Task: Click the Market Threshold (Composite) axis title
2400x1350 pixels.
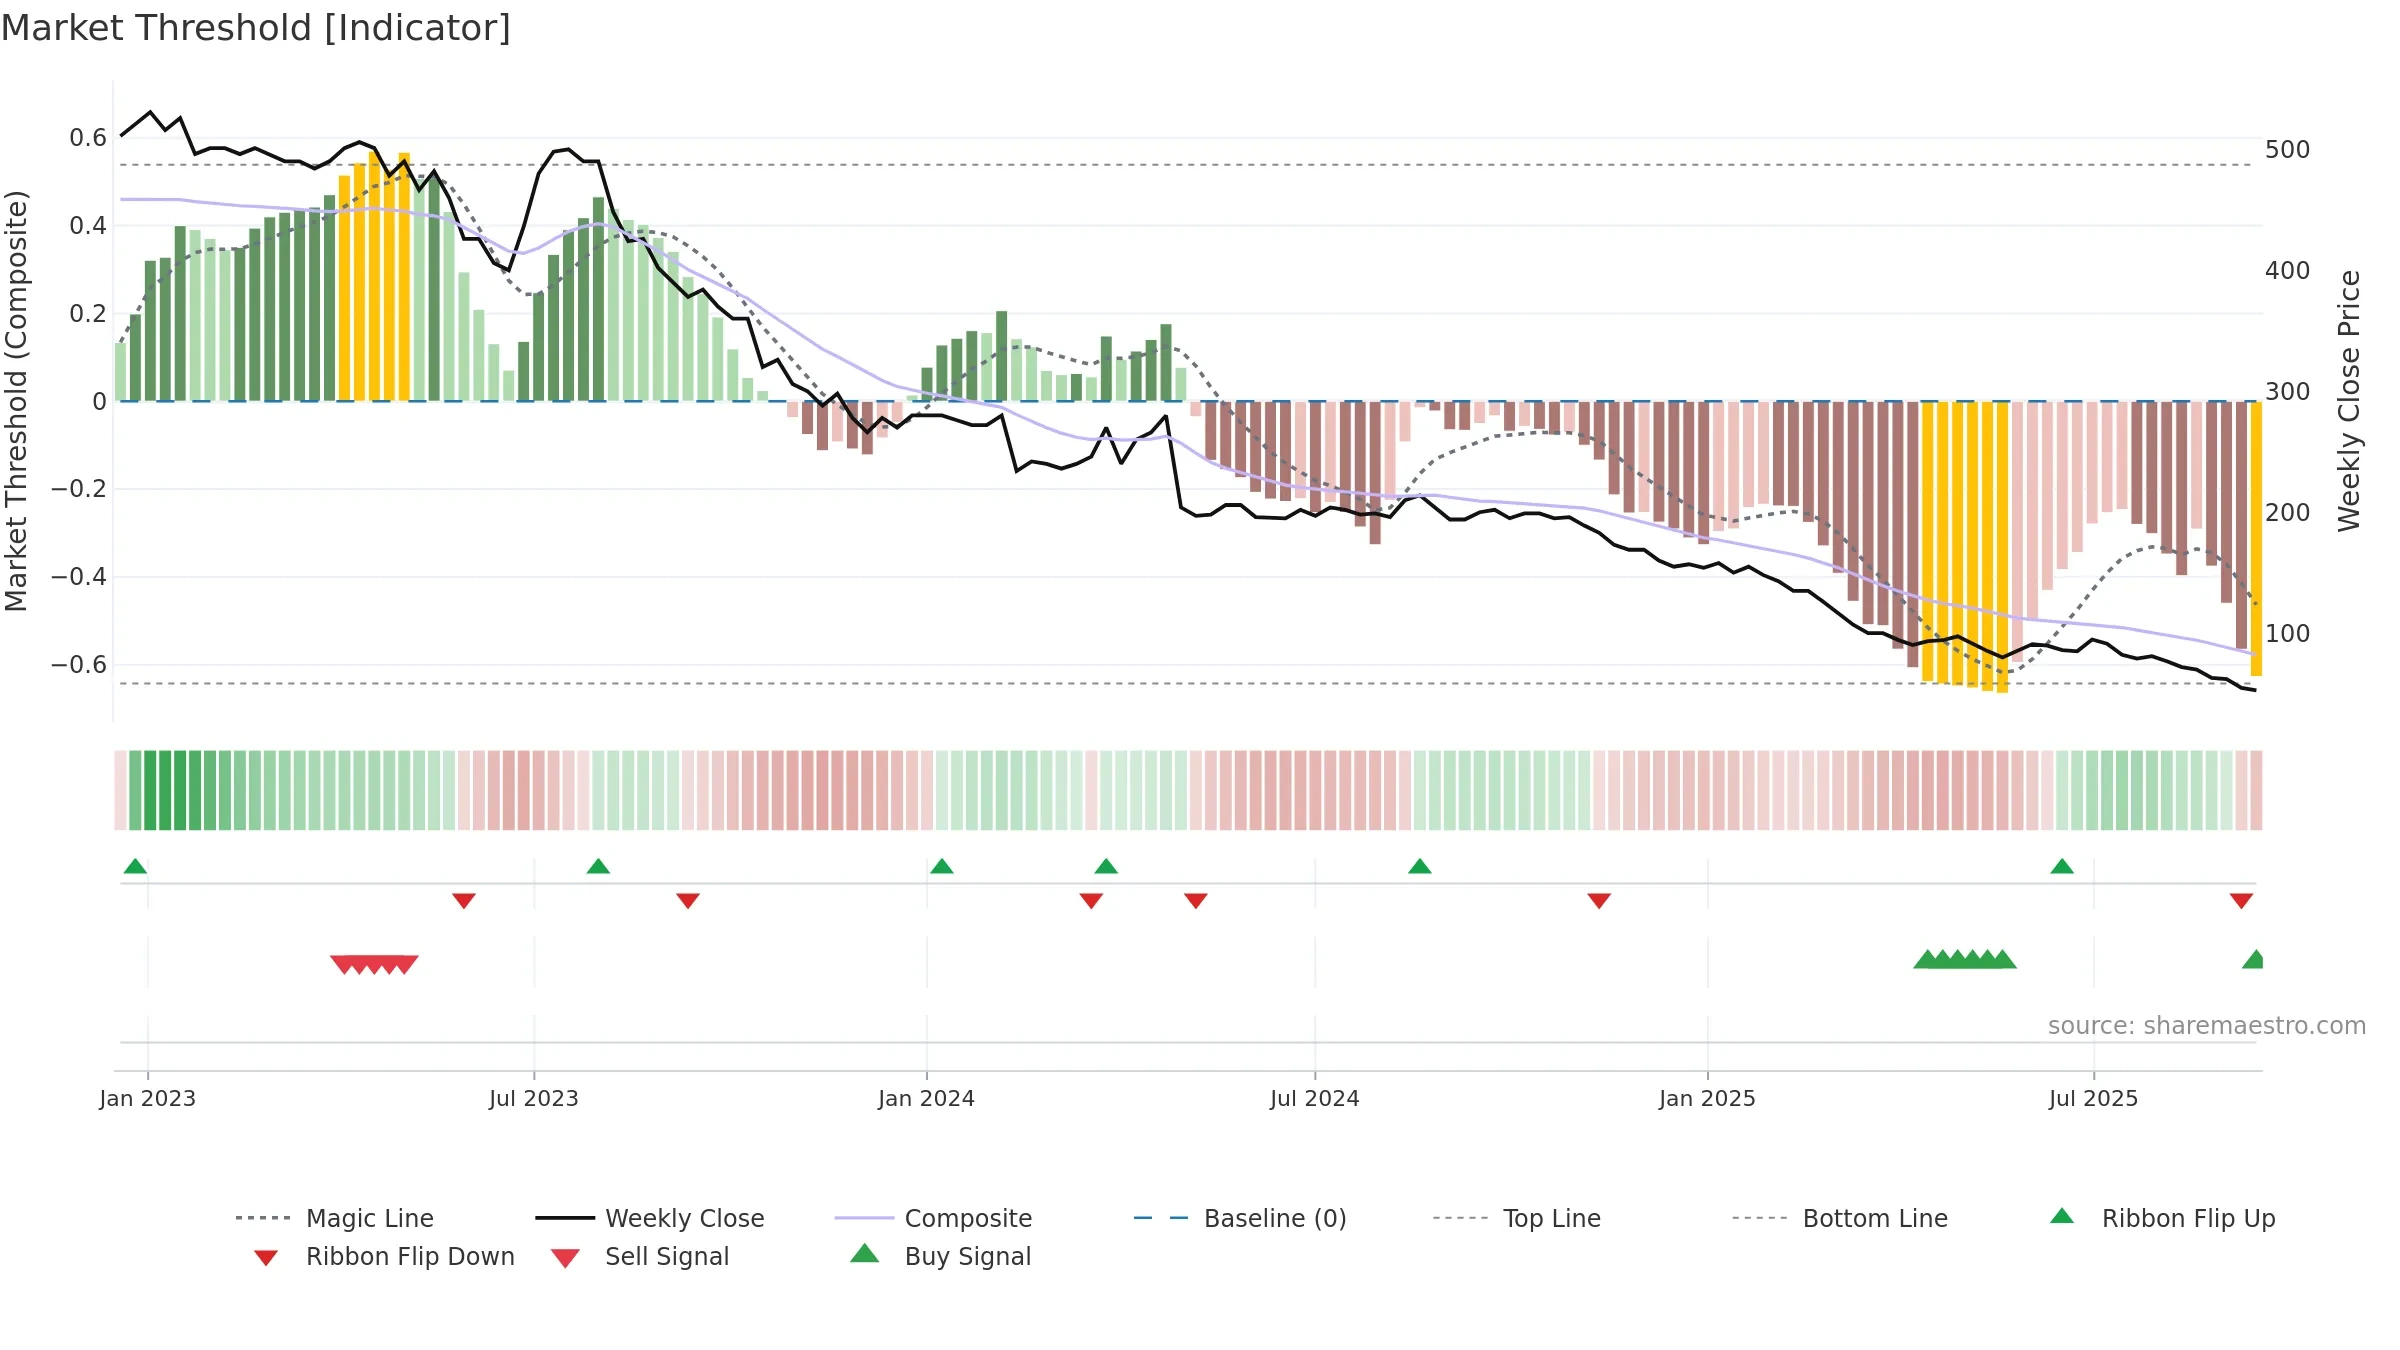Action: click(16, 401)
